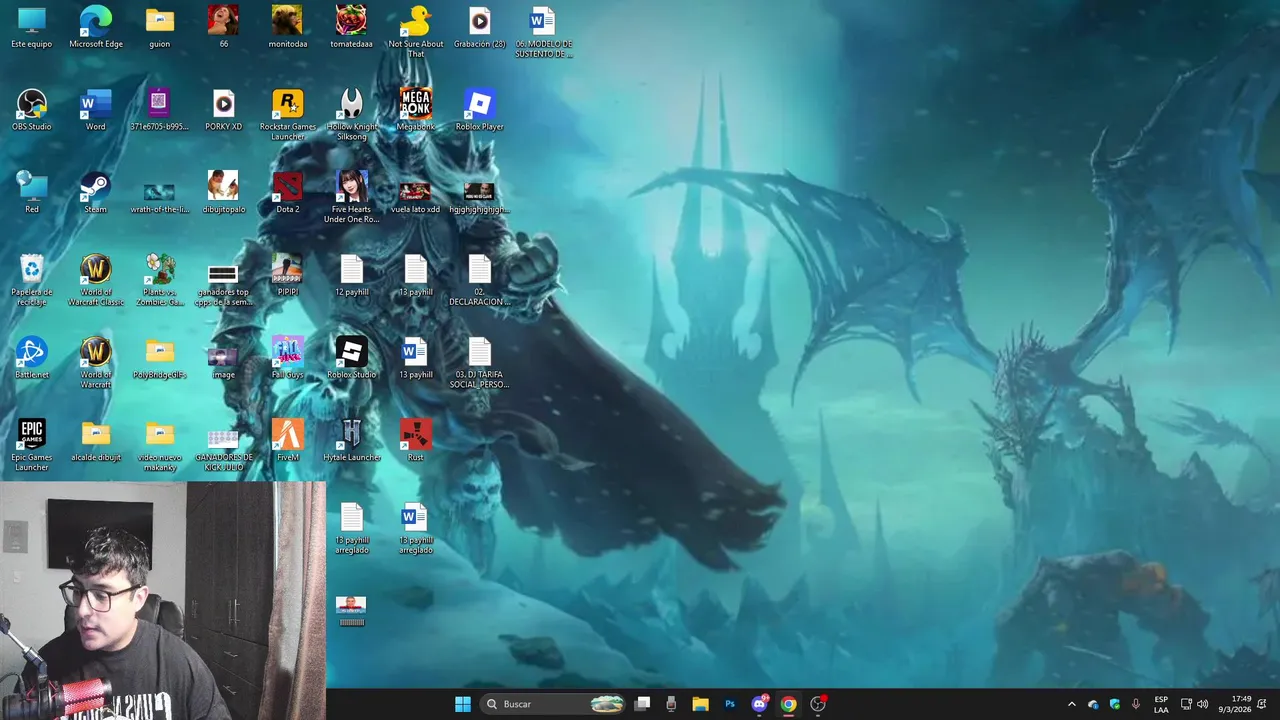1280x720 pixels.
Task: Launch the Fall Guys shortcut
Action: pyautogui.click(x=287, y=358)
